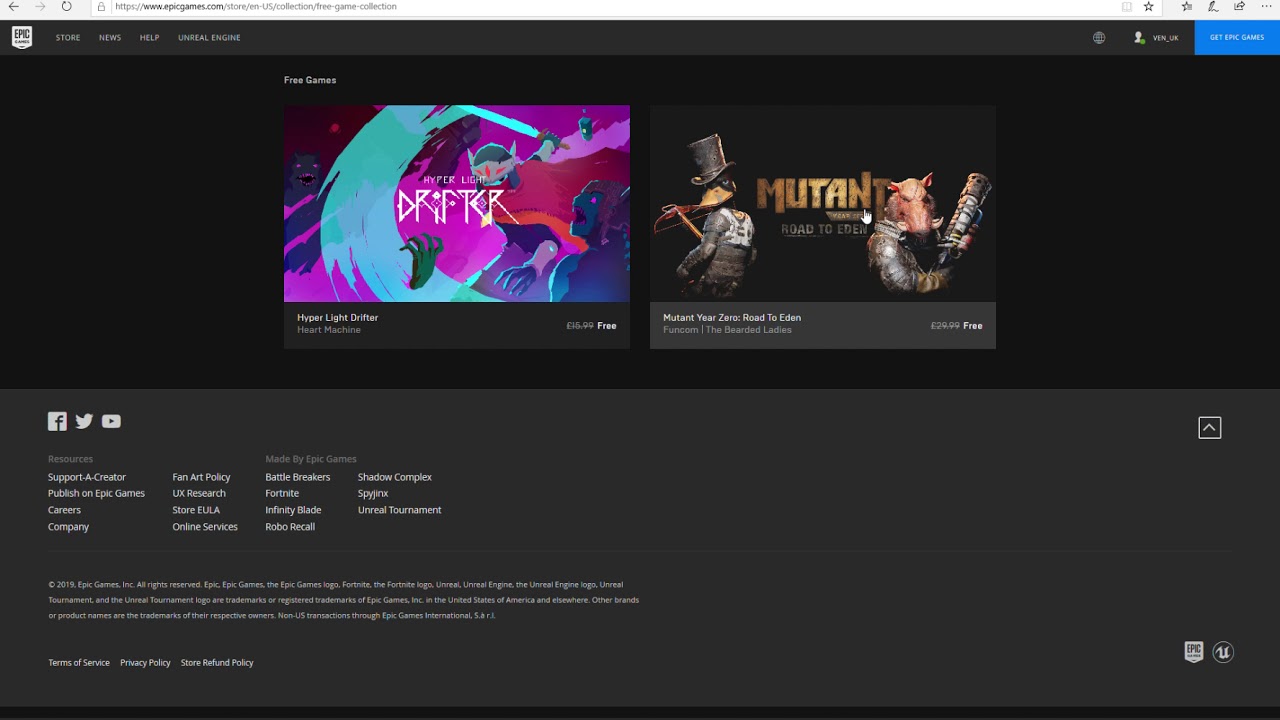Click the GET EPIC GAMES button
1280x720 pixels.
pos(1237,37)
